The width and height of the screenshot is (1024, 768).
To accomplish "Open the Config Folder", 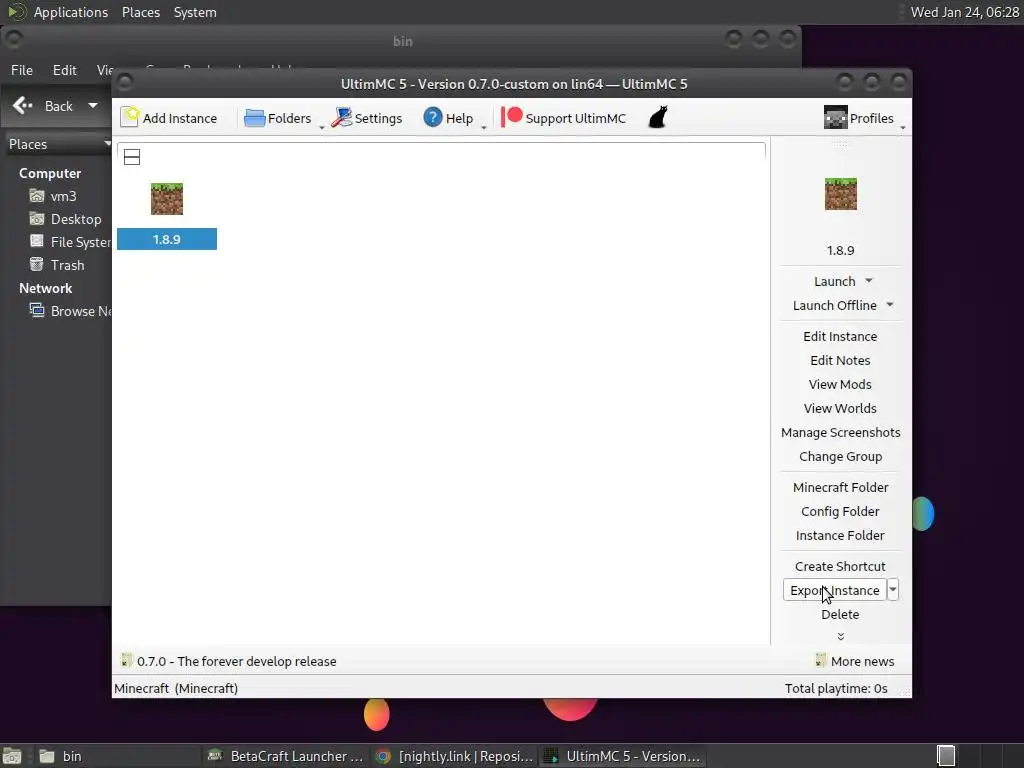I will pos(840,511).
